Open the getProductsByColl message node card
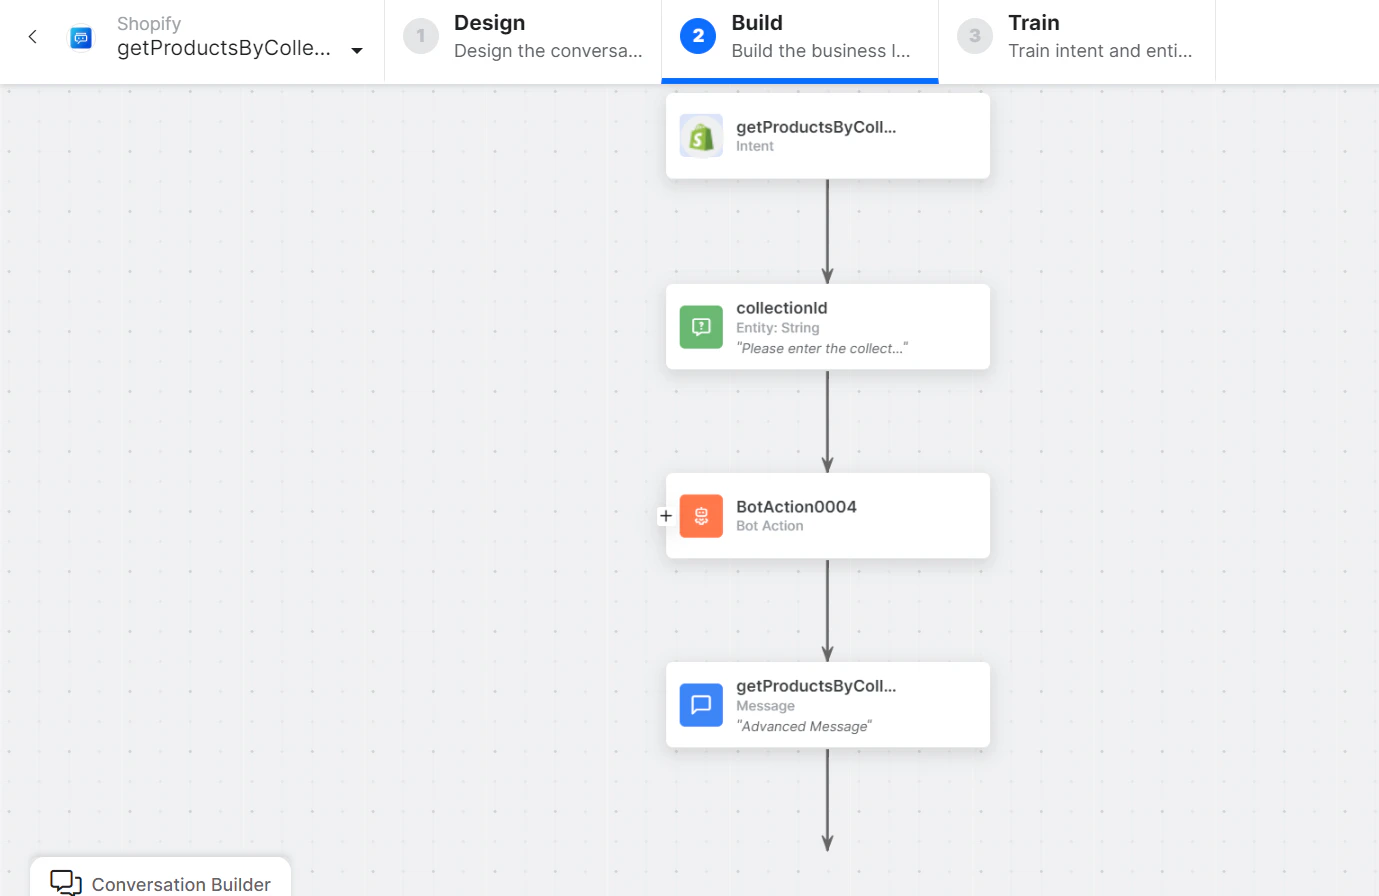The width and height of the screenshot is (1379, 896). tap(828, 705)
